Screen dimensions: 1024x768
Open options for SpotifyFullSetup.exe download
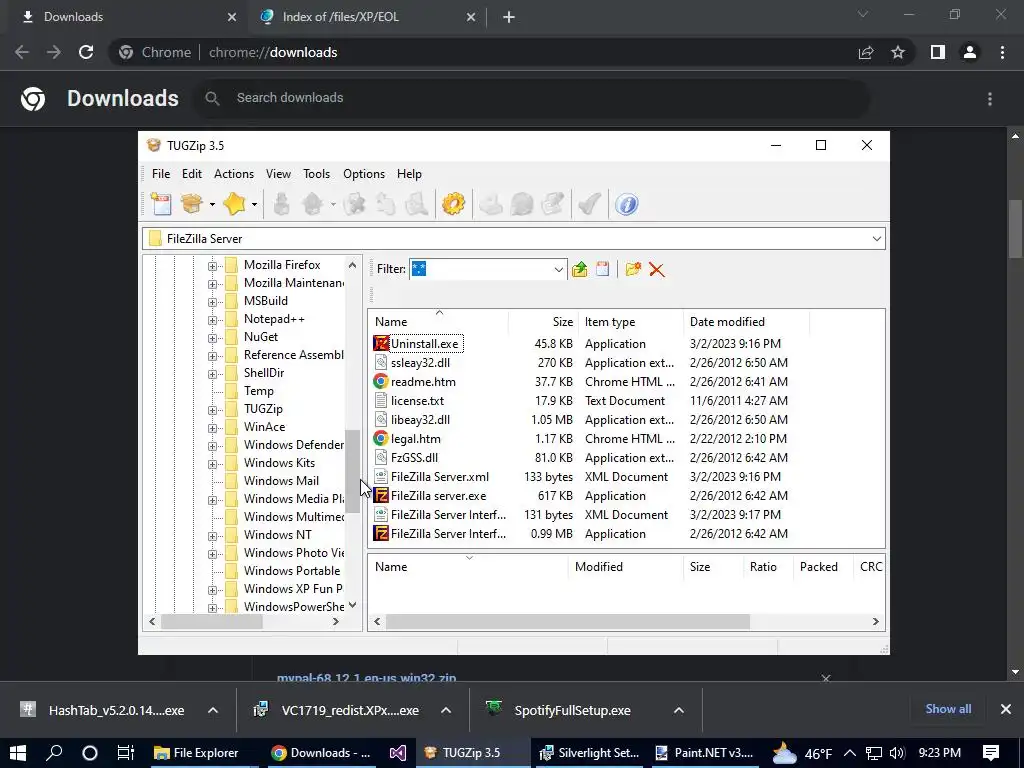point(679,710)
